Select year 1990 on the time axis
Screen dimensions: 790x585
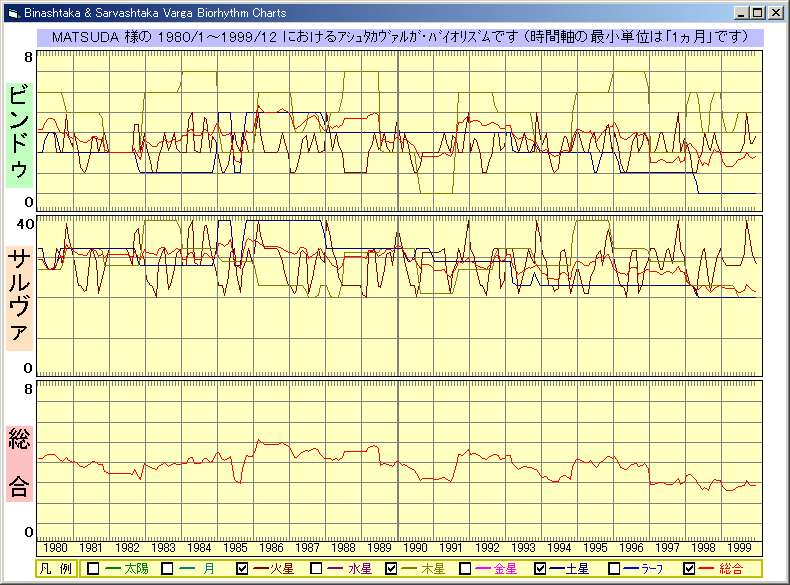[416, 548]
